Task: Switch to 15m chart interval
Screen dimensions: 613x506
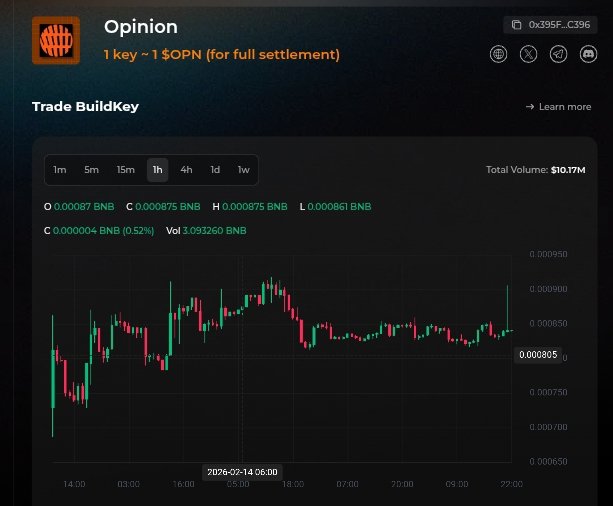Action: tap(125, 170)
